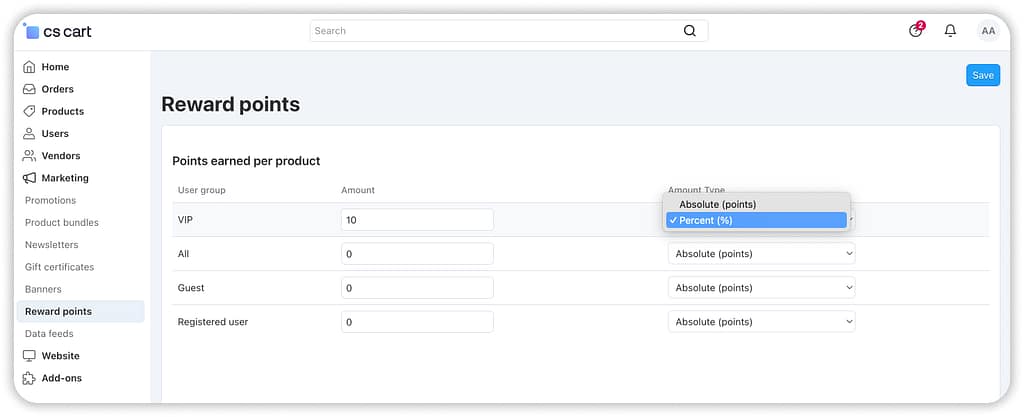Go to Gift certificates menu item

(59, 267)
